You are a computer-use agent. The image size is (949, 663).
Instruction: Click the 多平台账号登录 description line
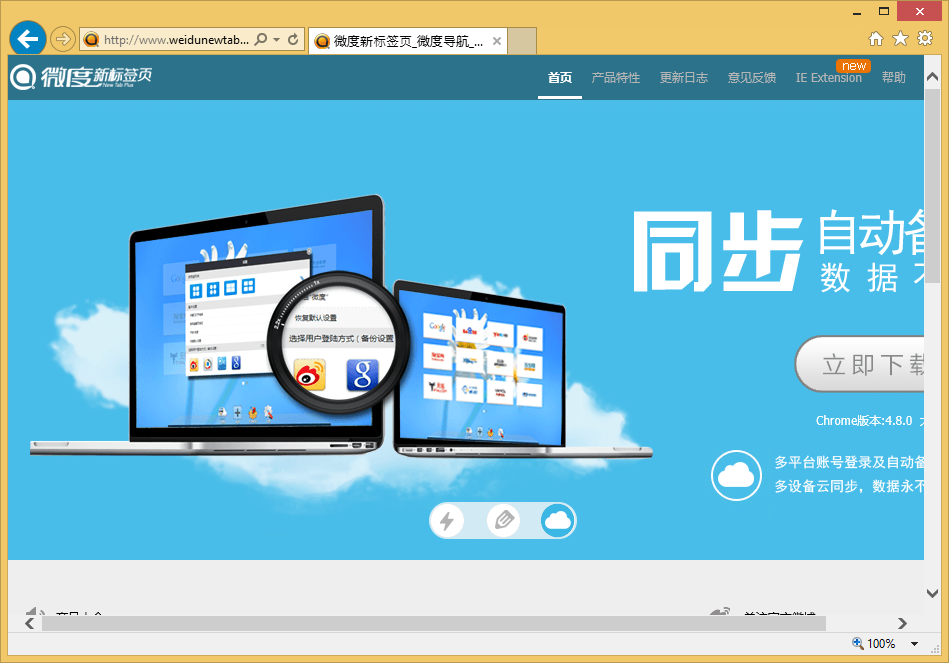click(849, 462)
